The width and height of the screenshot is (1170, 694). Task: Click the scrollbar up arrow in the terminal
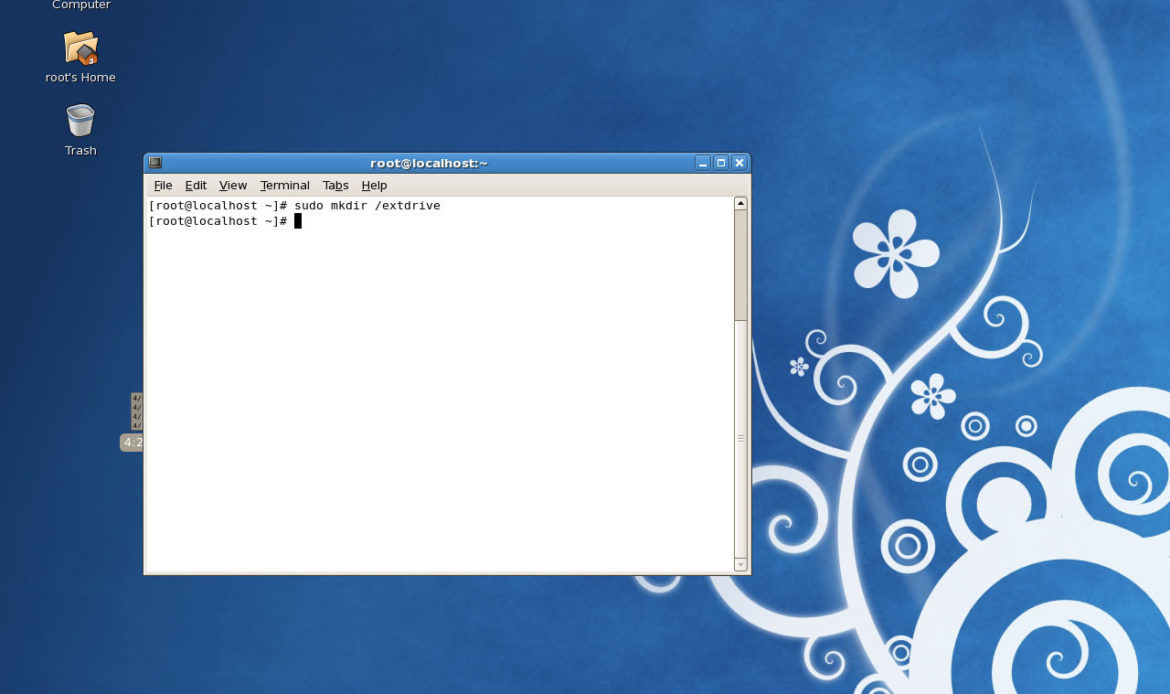coord(741,204)
